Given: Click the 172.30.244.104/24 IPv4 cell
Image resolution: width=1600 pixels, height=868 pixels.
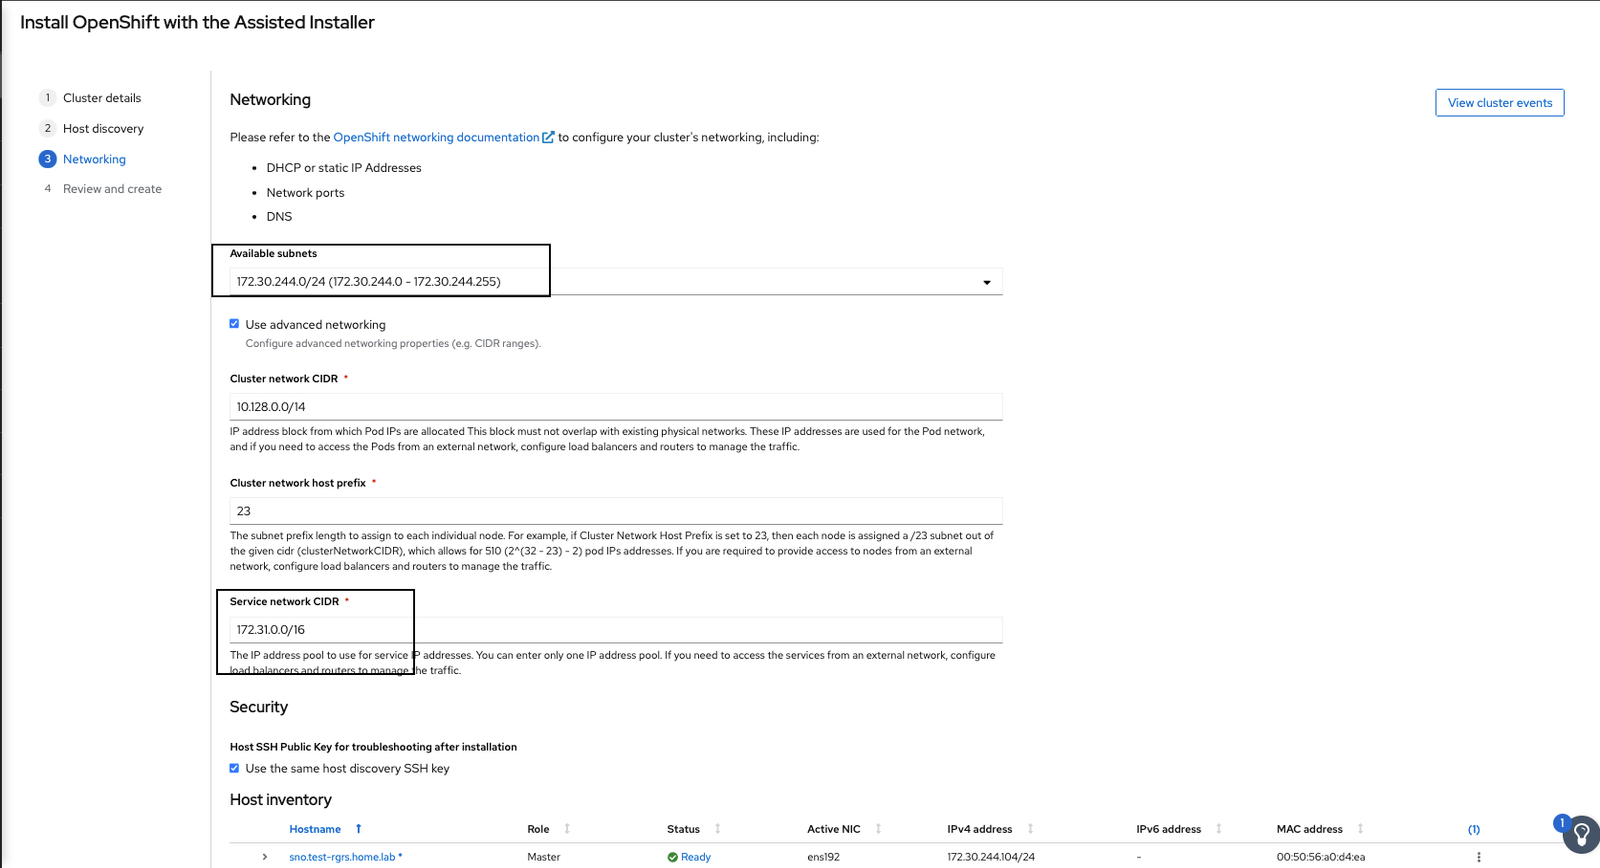Looking at the screenshot, I should [x=991, y=857].
